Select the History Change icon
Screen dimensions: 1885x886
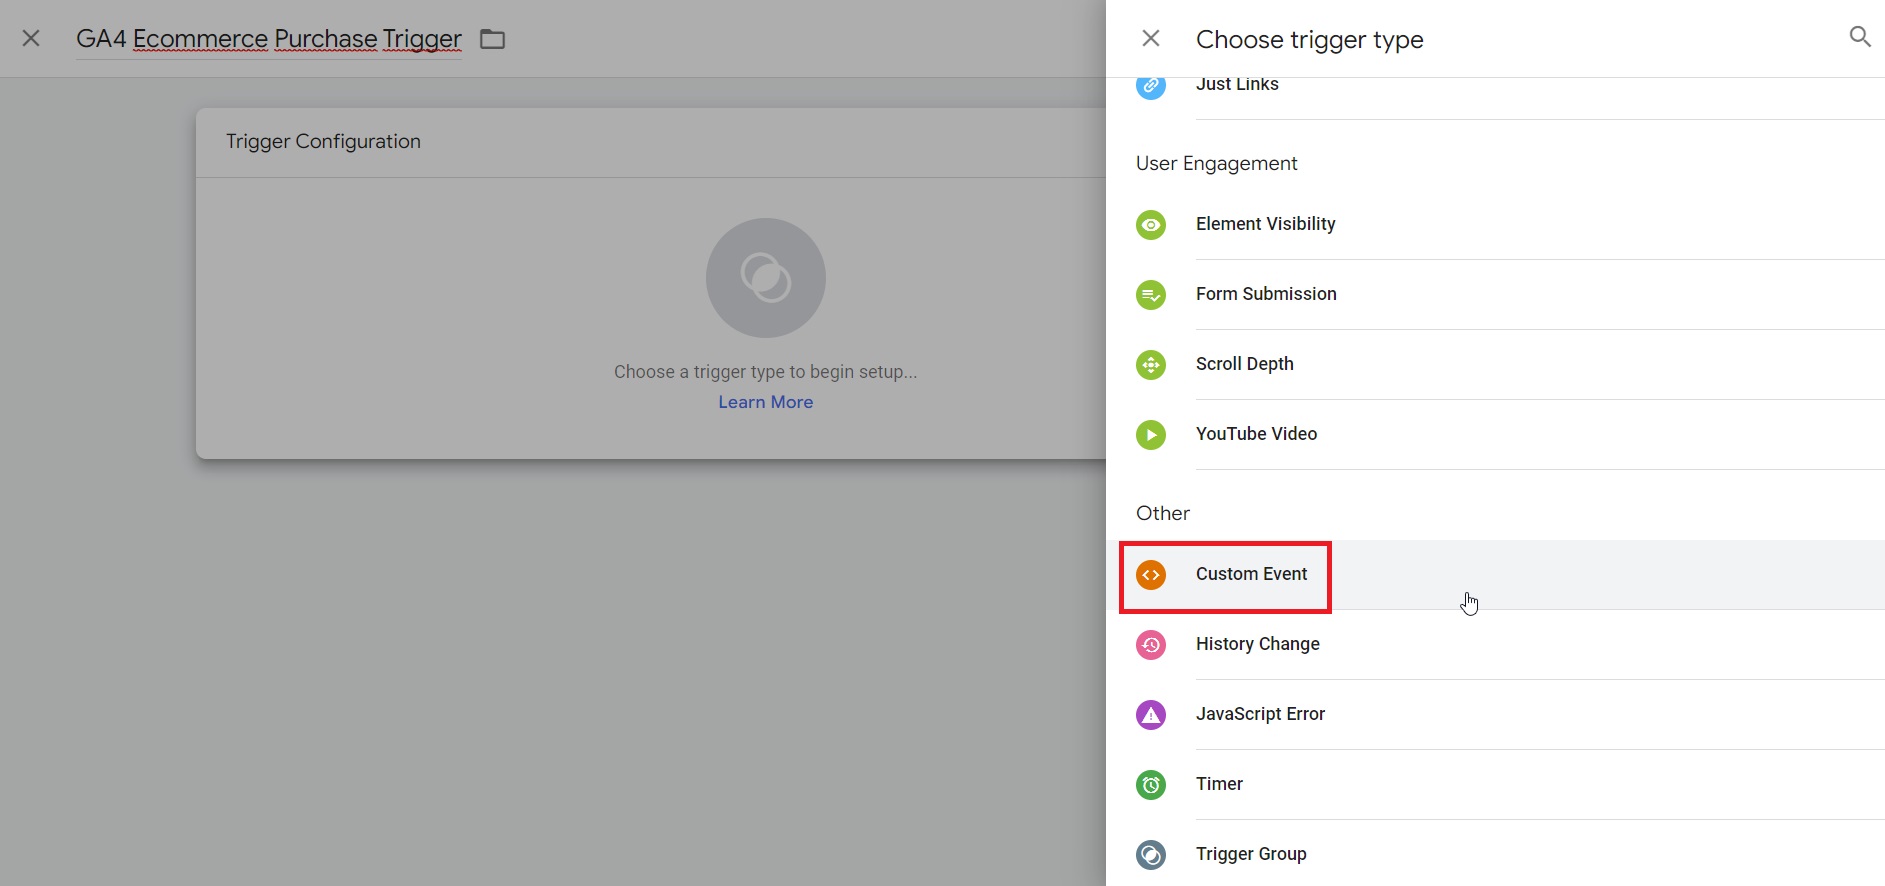pos(1151,644)
